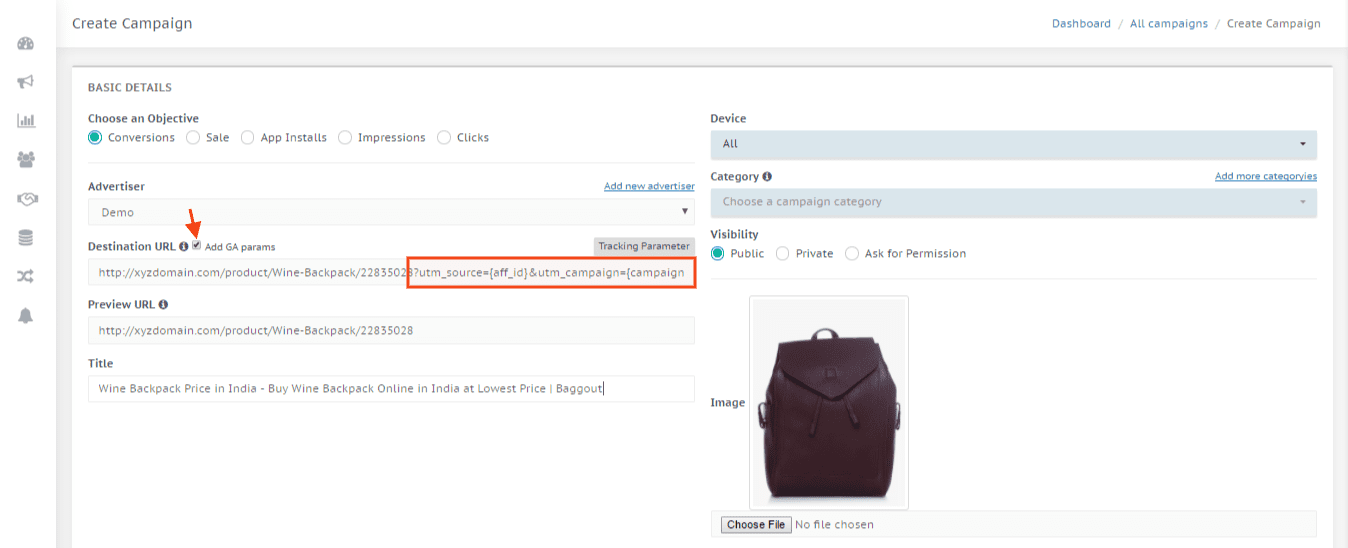Viewport: 1348px width, 548px height.
Task: Go to the Dashboard breadcrumb
Action: tap(1081, 24)
